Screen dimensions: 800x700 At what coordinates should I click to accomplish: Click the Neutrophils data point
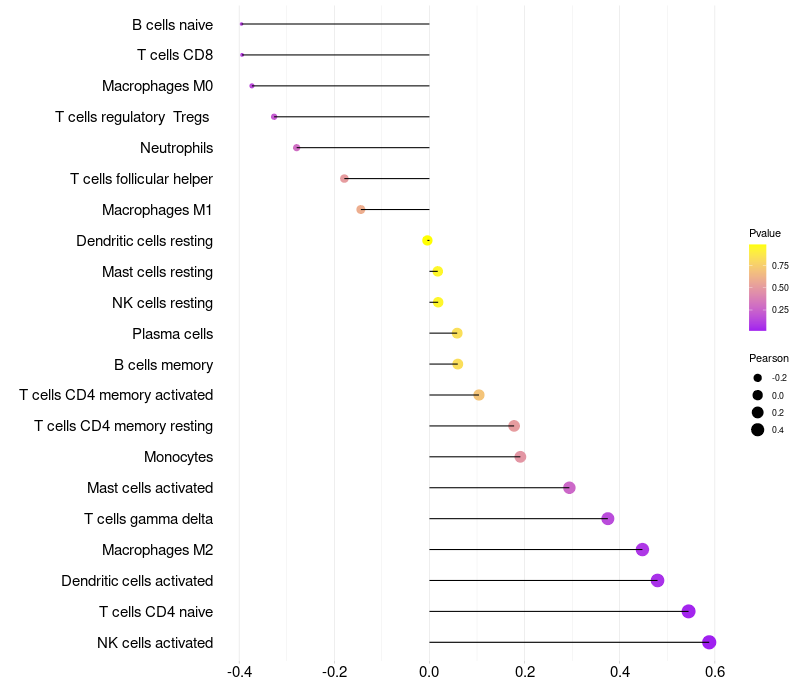296,147
